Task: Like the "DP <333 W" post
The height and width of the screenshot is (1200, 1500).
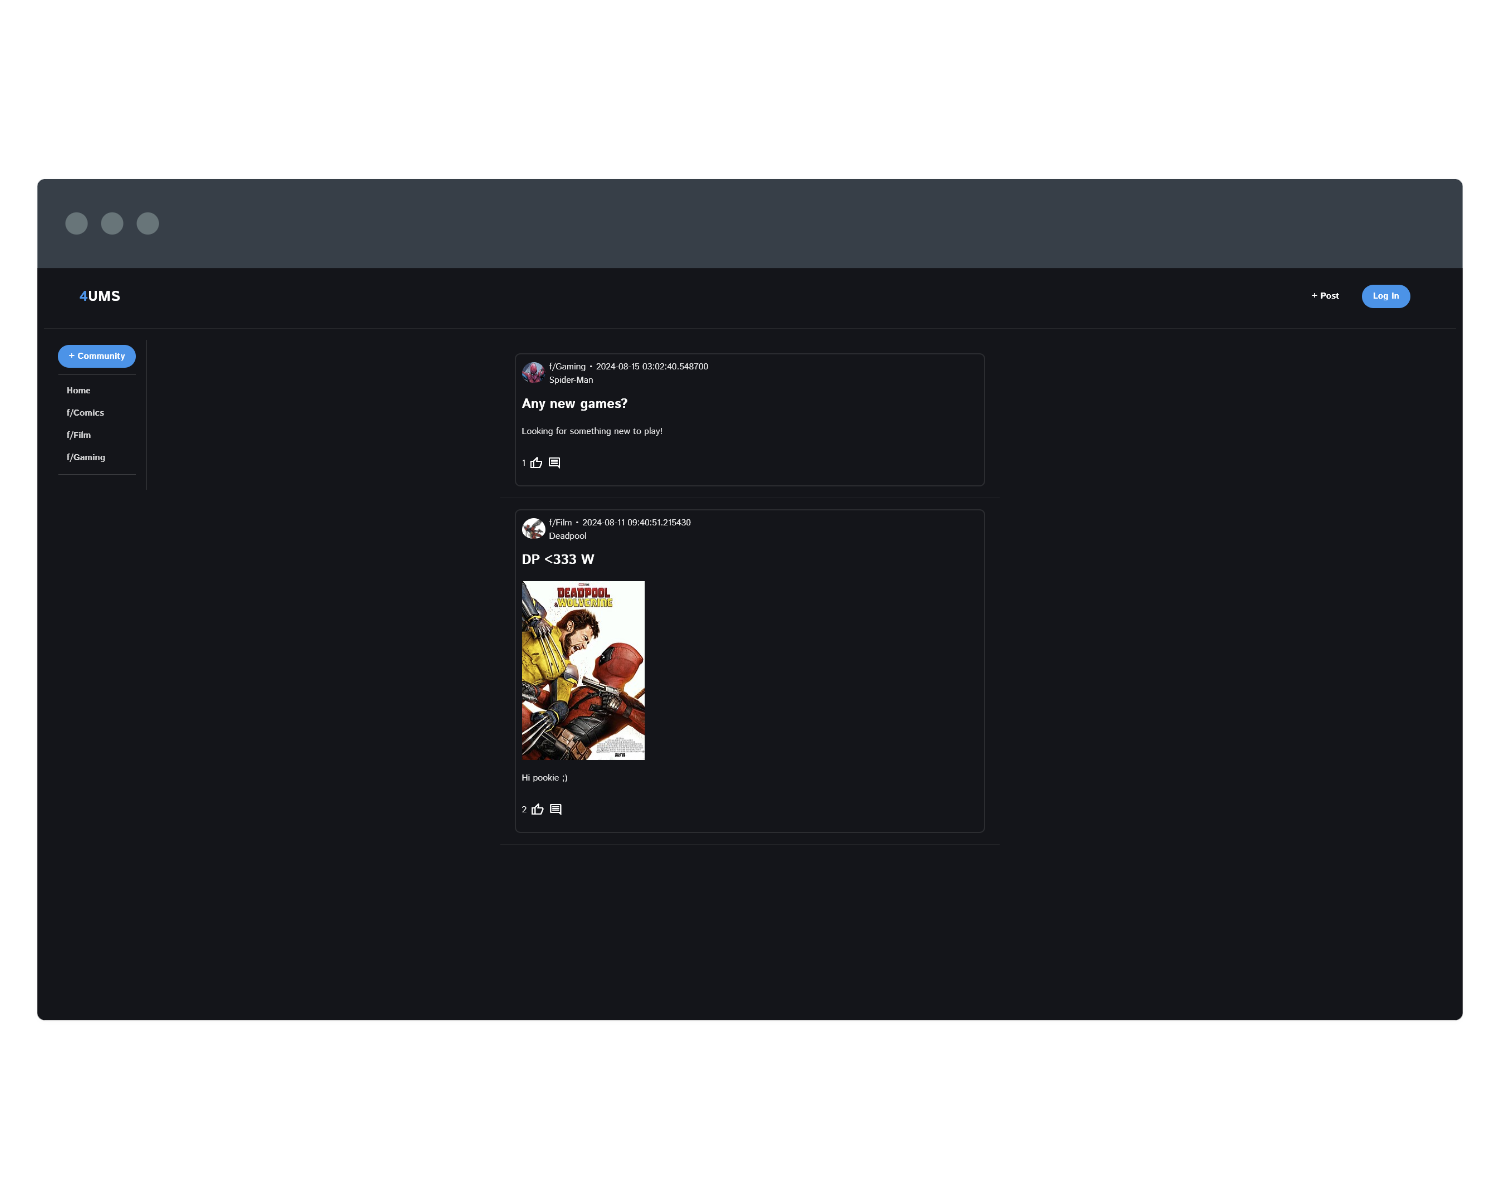Action: click(x=537, y=809)
